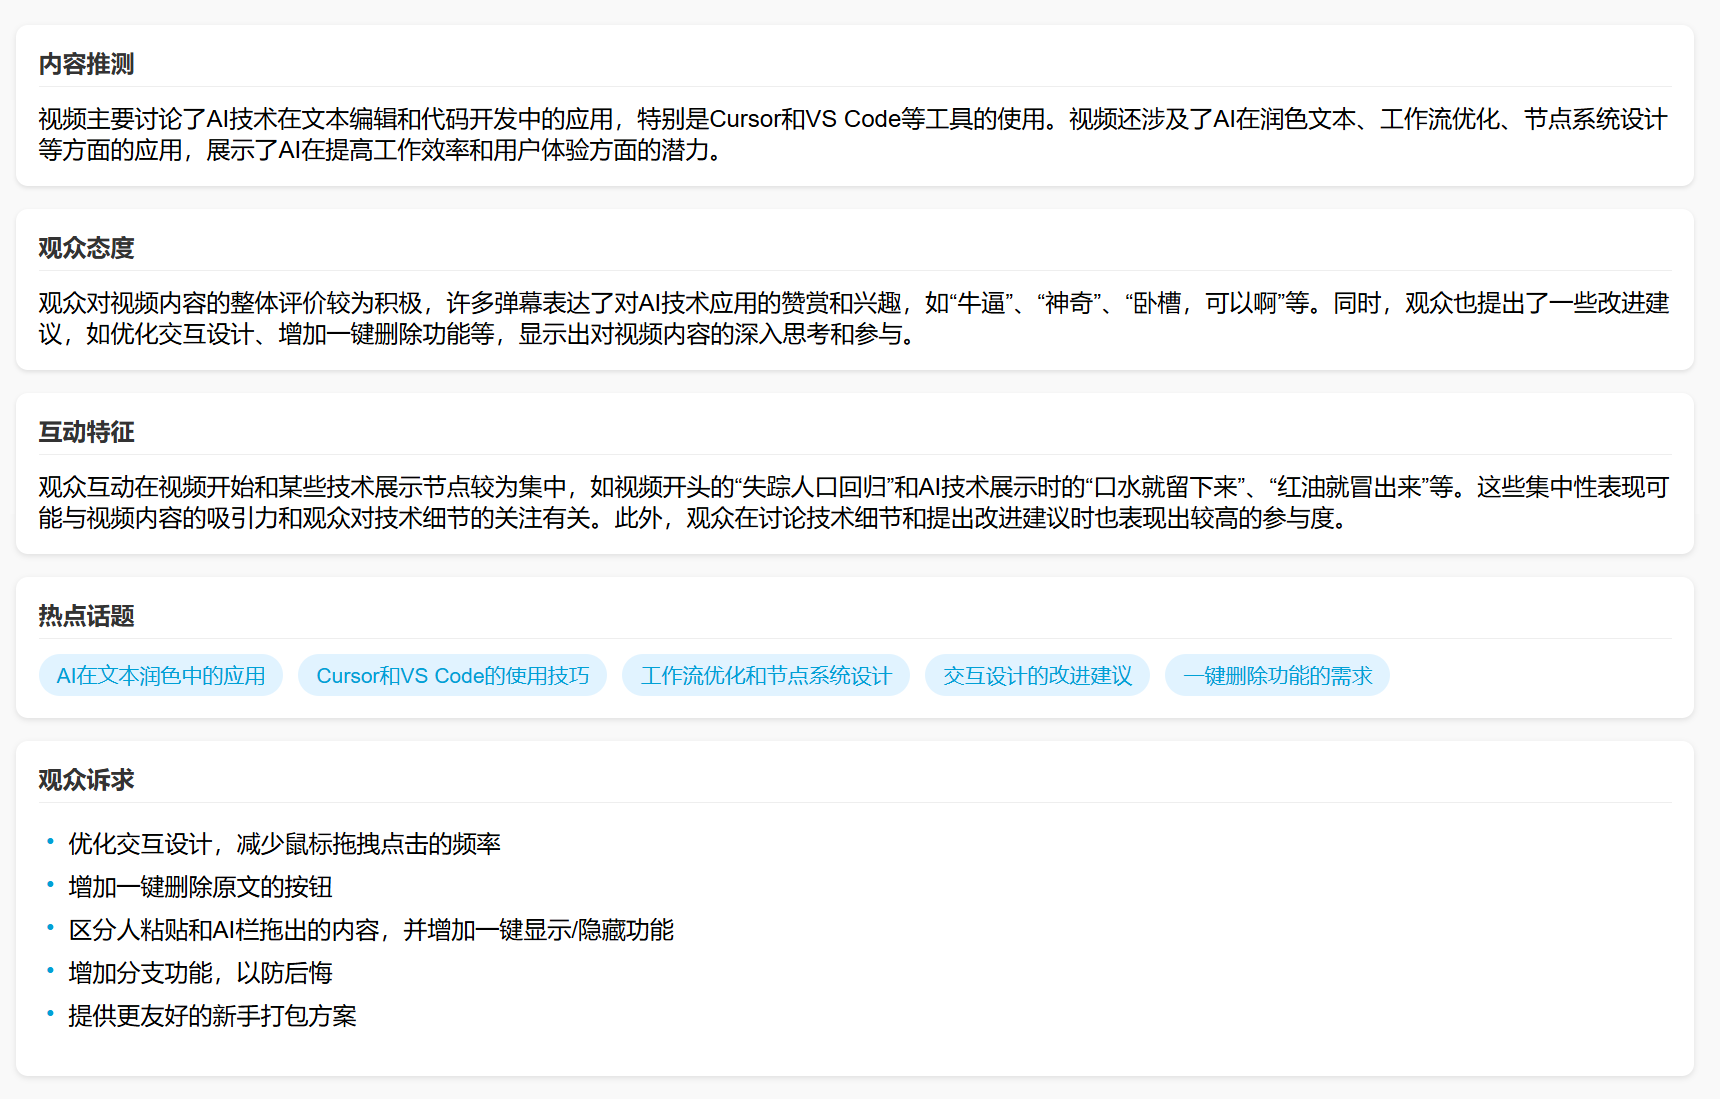1720x1099 pixels.
Task: Click the 交互设计的改进建议 tag
Action: 1037,676
